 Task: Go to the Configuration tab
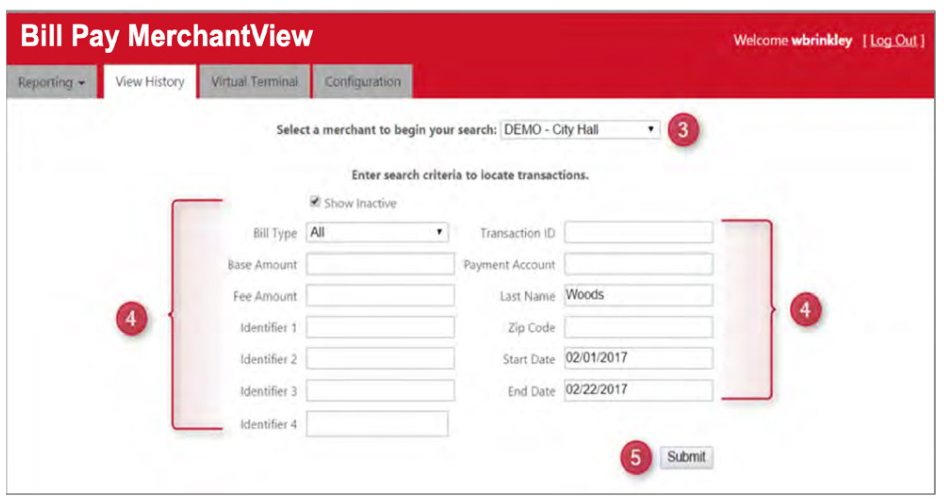click(x=362, y=82)
